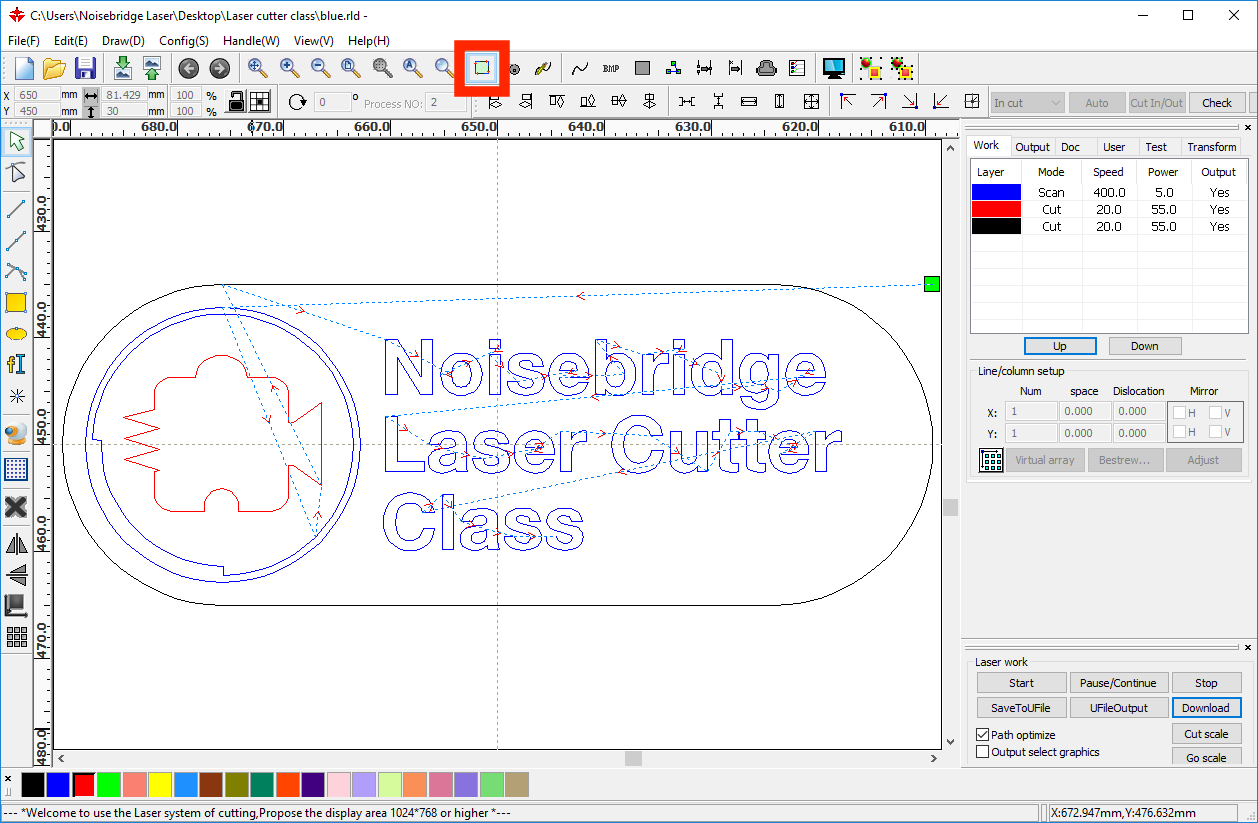Select the Ellipse drawing tool
Viewport: 1258px width, 823px height.
[x=16, y=334]
